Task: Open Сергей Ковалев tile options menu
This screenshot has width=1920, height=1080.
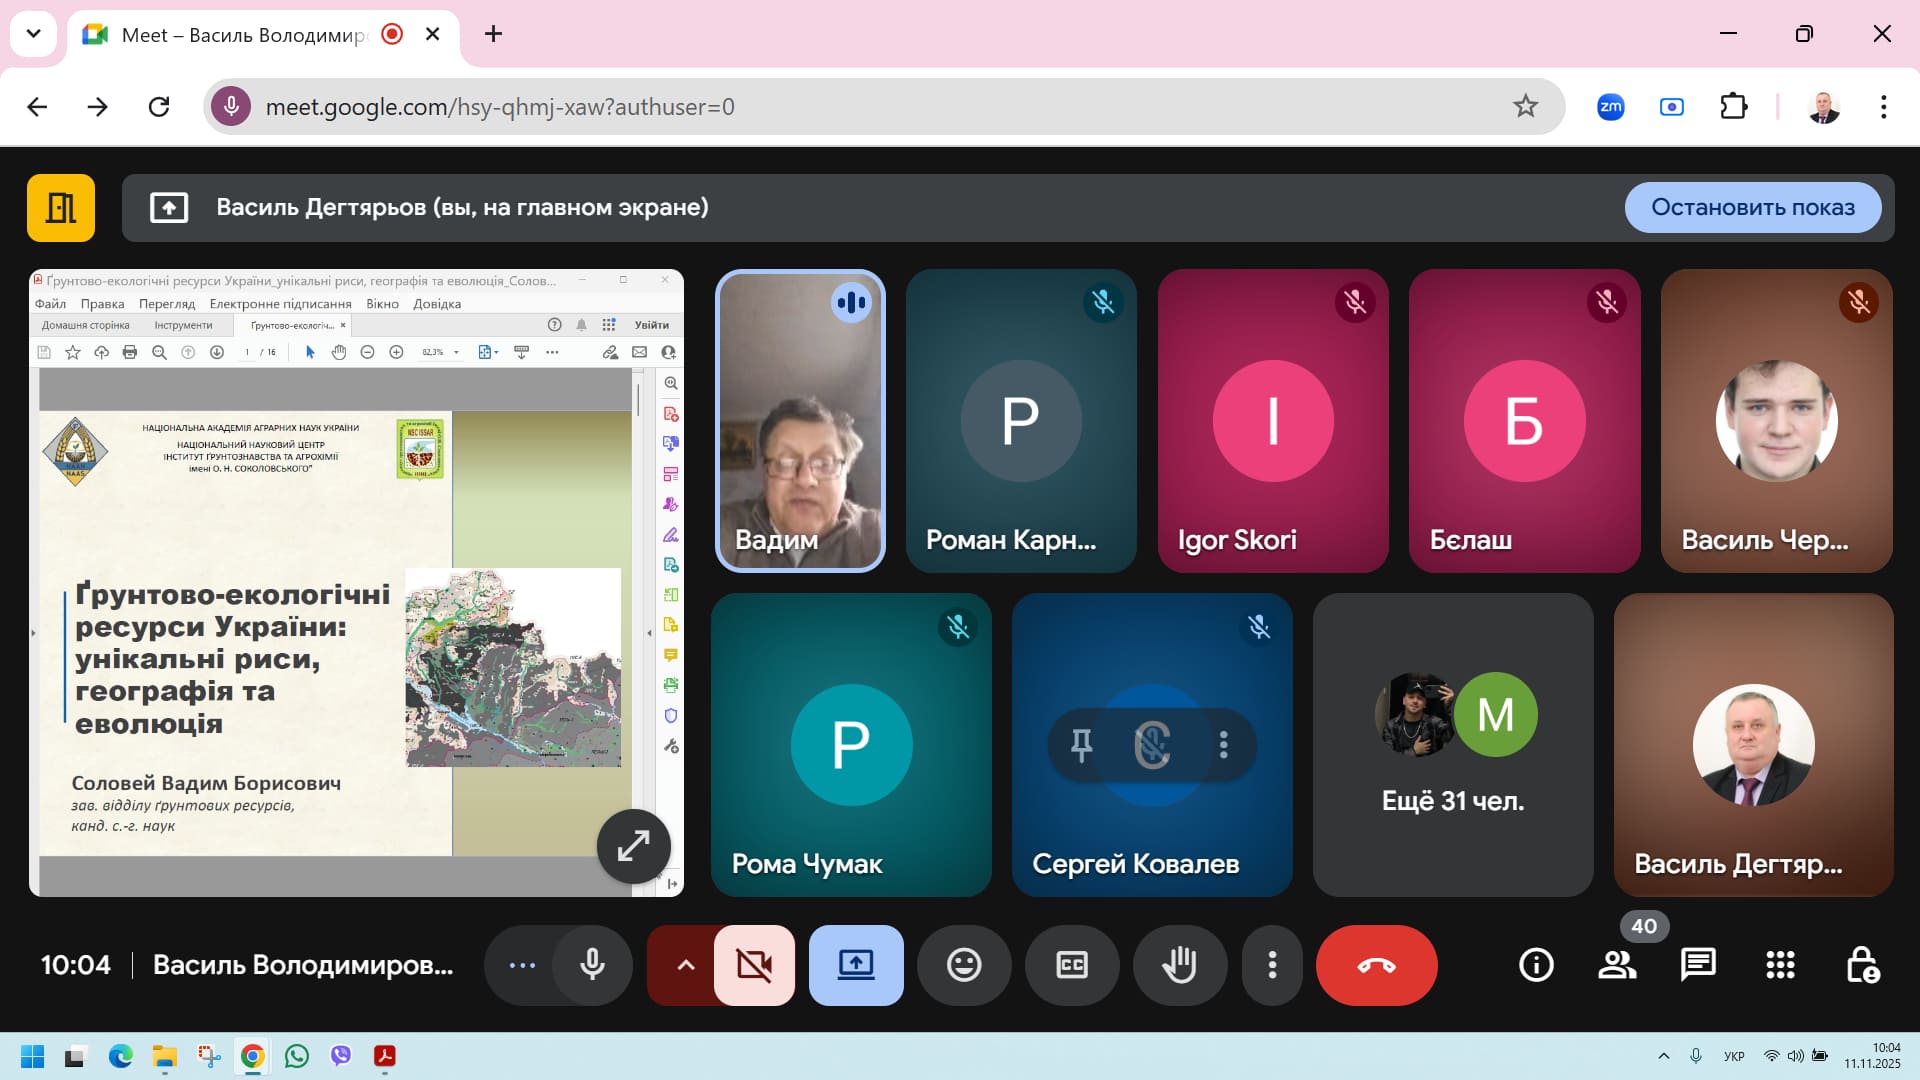Action: point(1223,744)
